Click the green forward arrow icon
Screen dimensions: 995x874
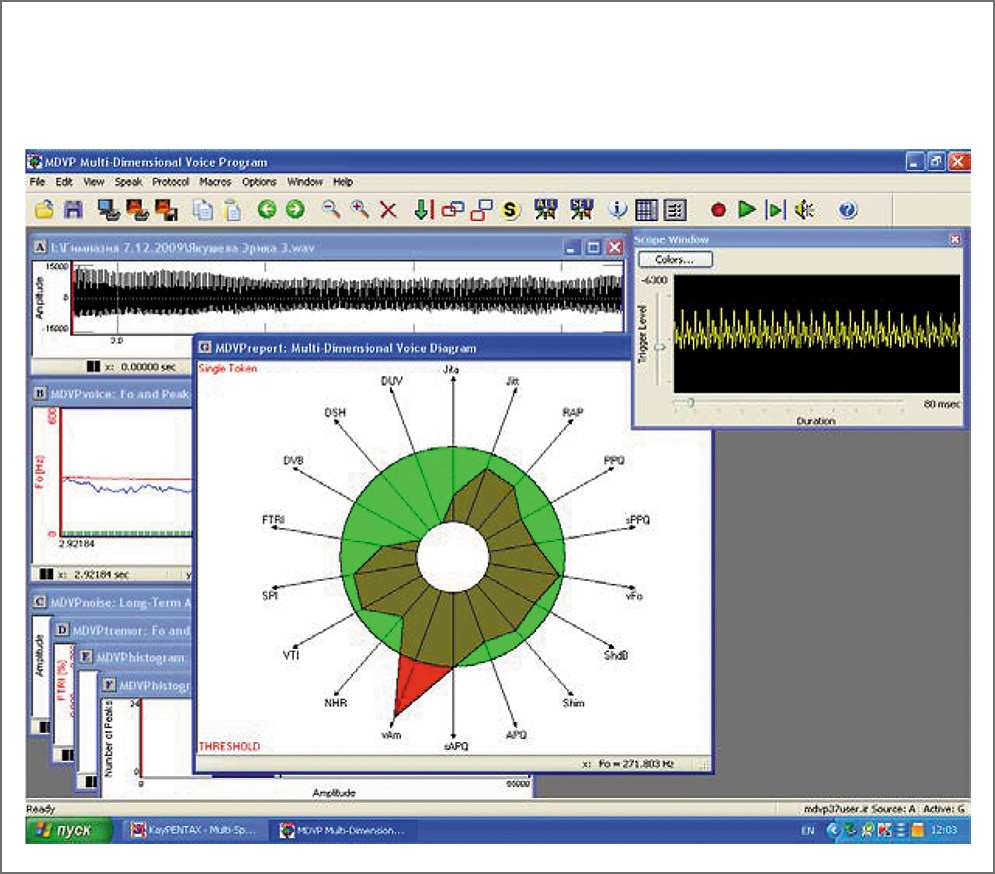pos(294,210)
